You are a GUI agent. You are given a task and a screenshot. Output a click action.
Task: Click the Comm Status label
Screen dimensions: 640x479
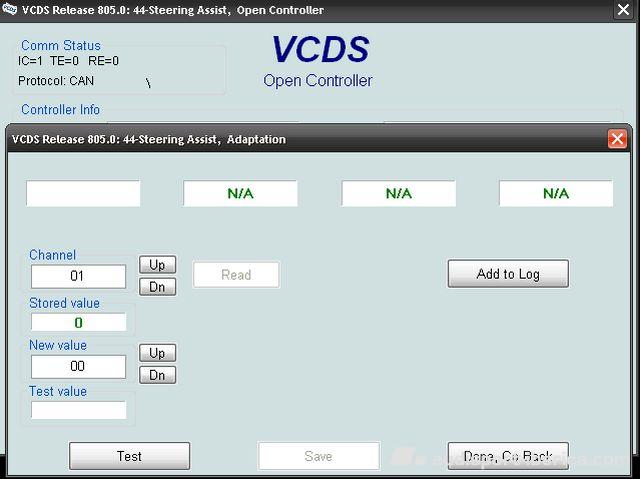(x=61, y=45)
